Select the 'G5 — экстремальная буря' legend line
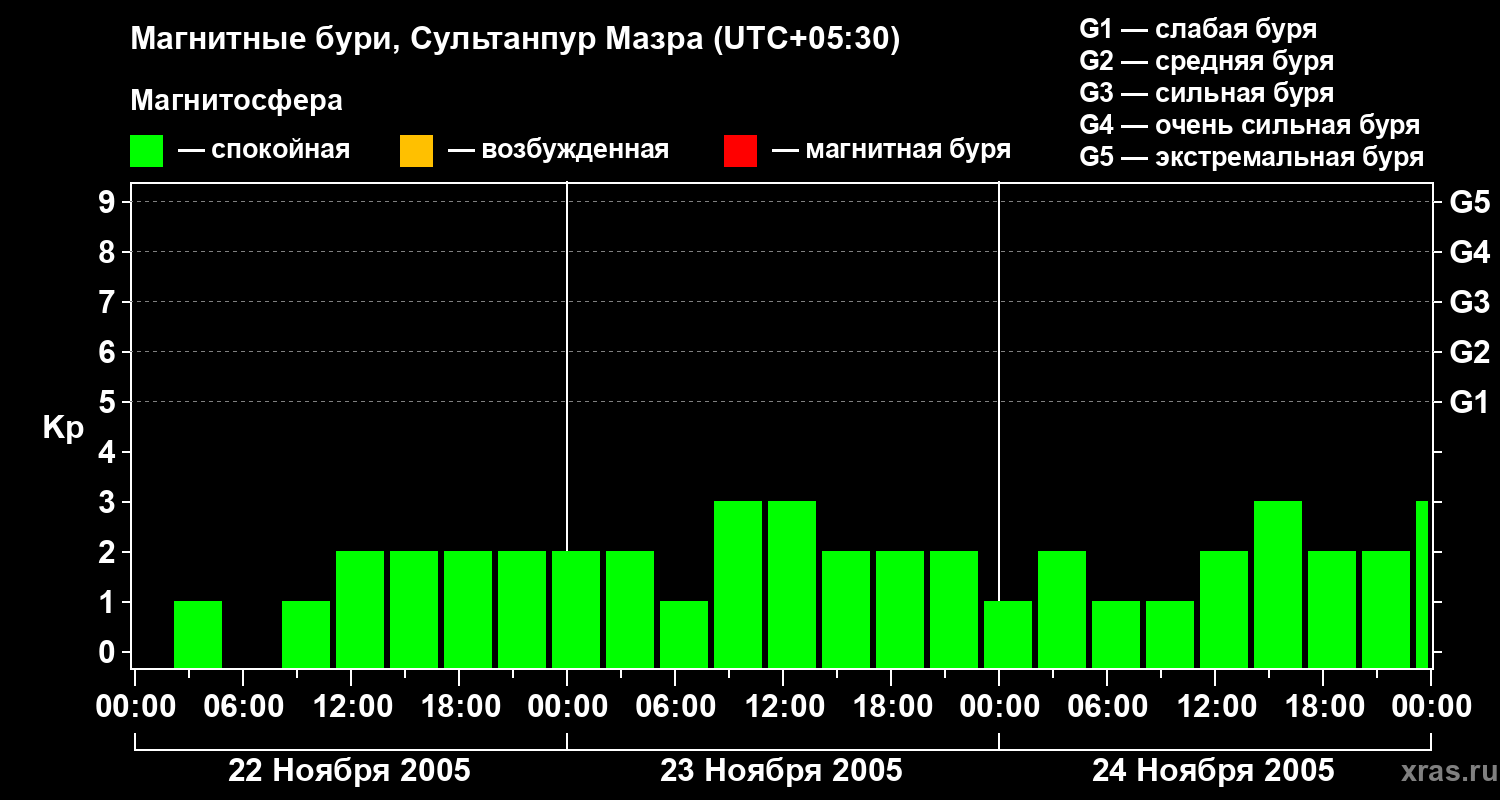Viewport: 1500px width, 800px height. [x=1252, y=157]
